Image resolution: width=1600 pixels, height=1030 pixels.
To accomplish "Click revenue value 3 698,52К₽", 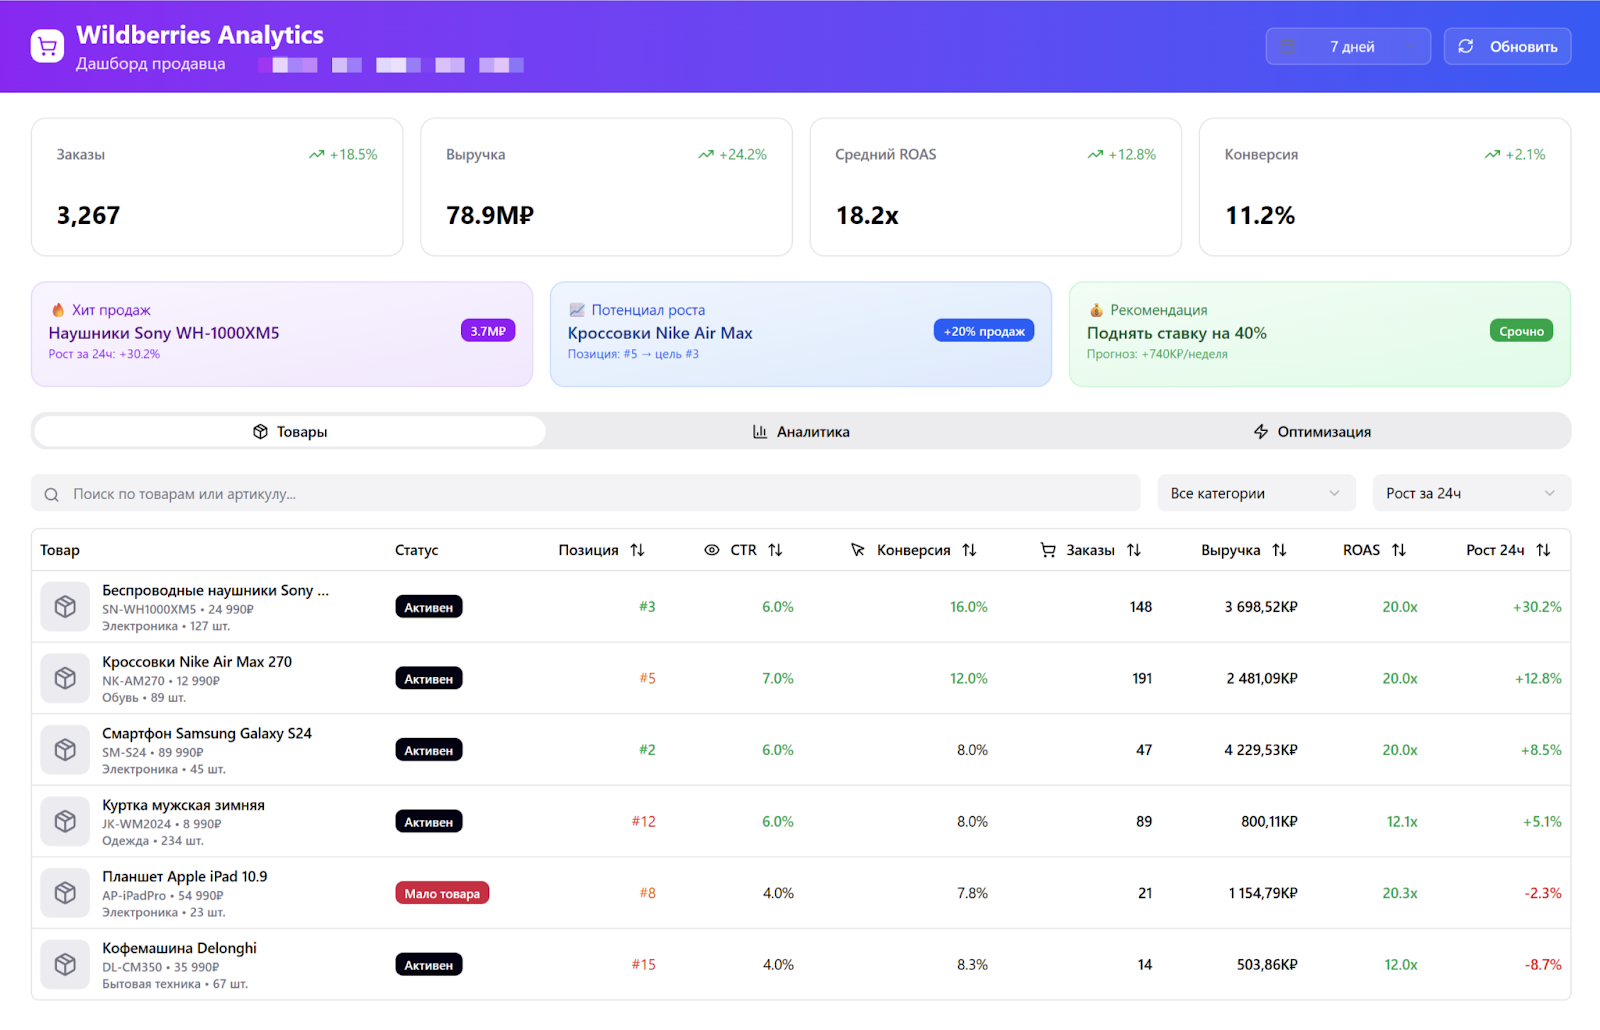I will coord(1261,607).
